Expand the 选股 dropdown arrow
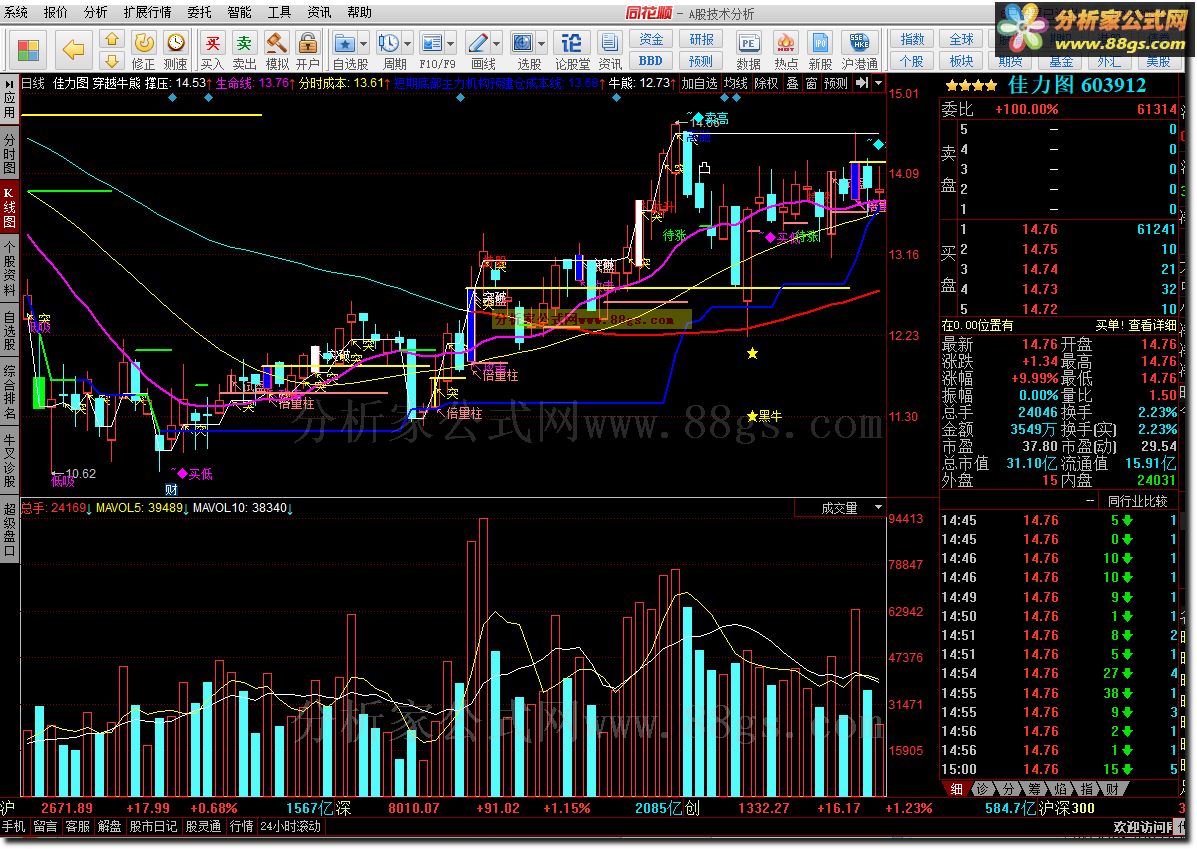Viewport: 1197px width, 849px height. pyautogui.click(x=542, y=43)
